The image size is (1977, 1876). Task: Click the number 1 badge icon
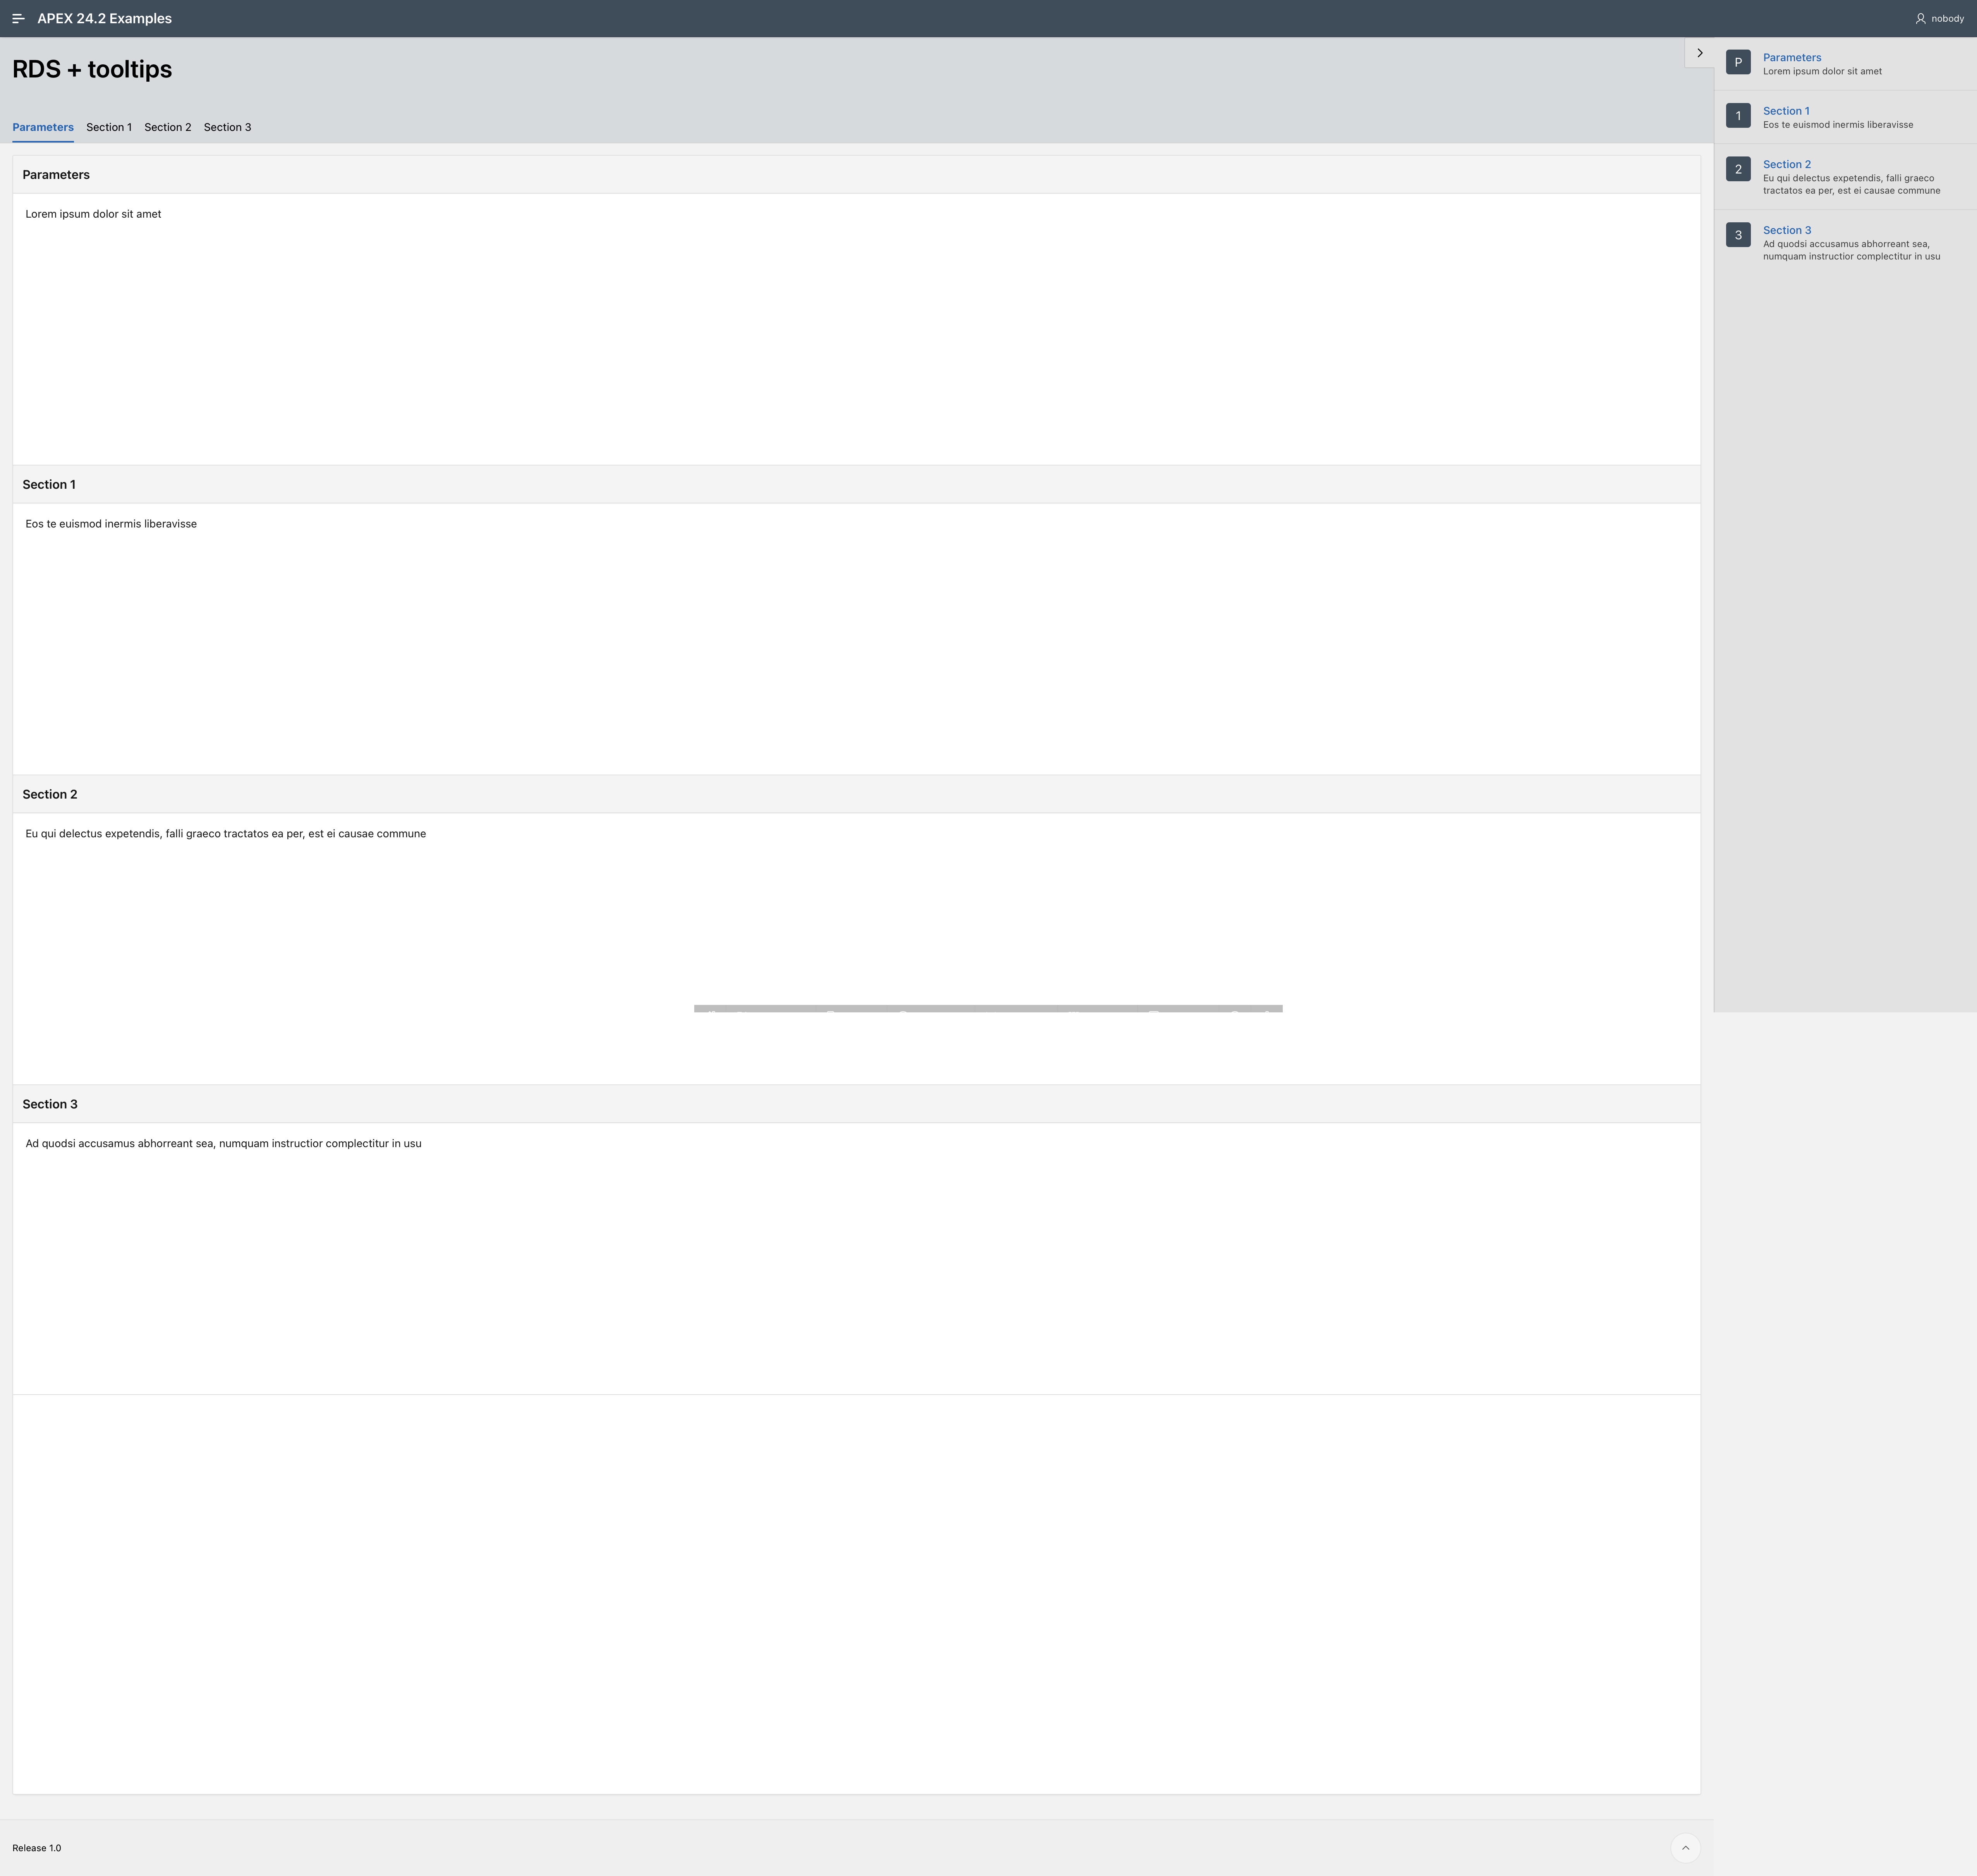[1738, 116]
